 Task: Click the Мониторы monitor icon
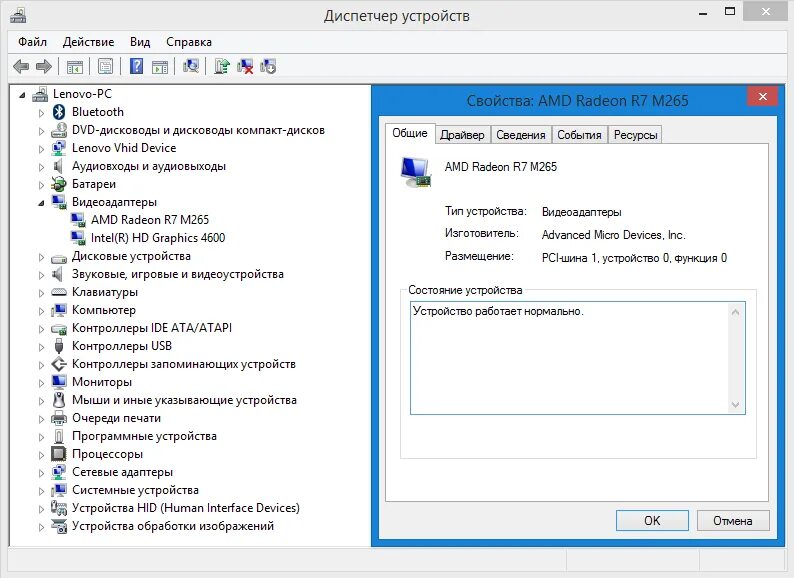(59, 382)
